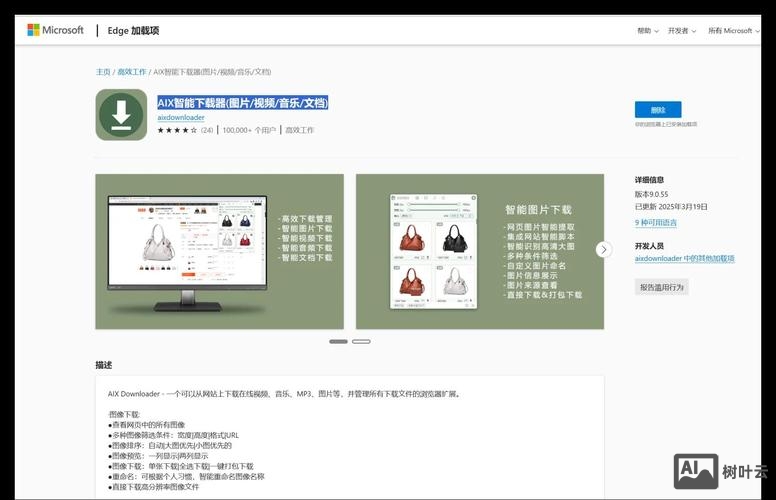This screenshot has height=500, width=776.
Task: Select the AIX智能下载器 extension title
Action: point(242,103)
